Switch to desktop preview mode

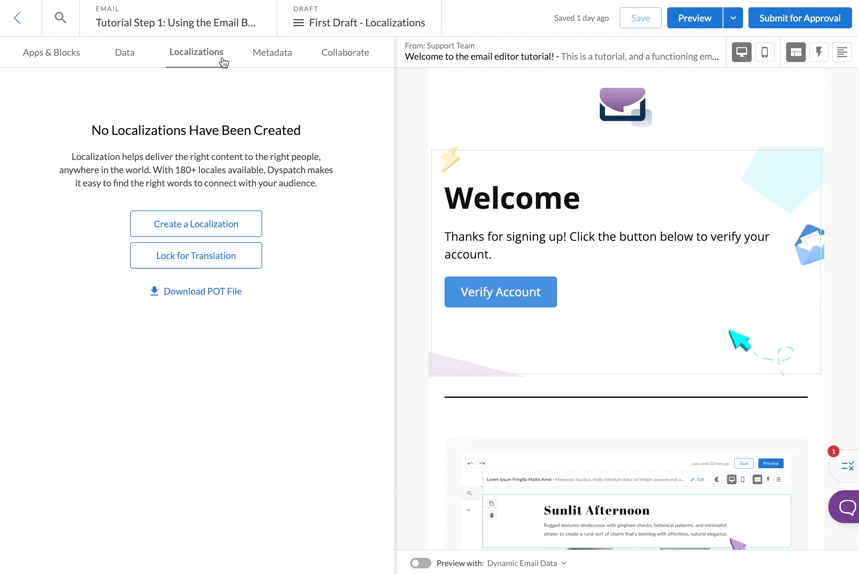pos(741,52)
